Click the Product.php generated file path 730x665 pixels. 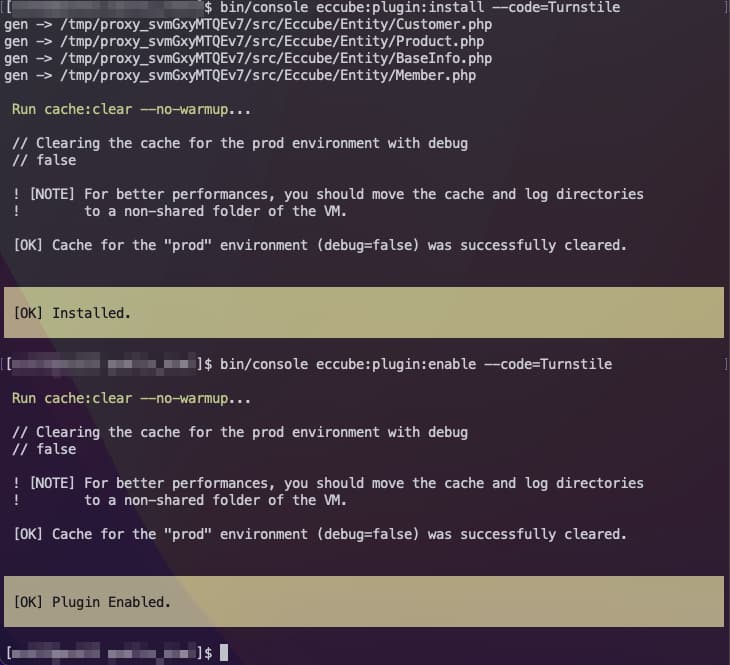tap(272, 41)
